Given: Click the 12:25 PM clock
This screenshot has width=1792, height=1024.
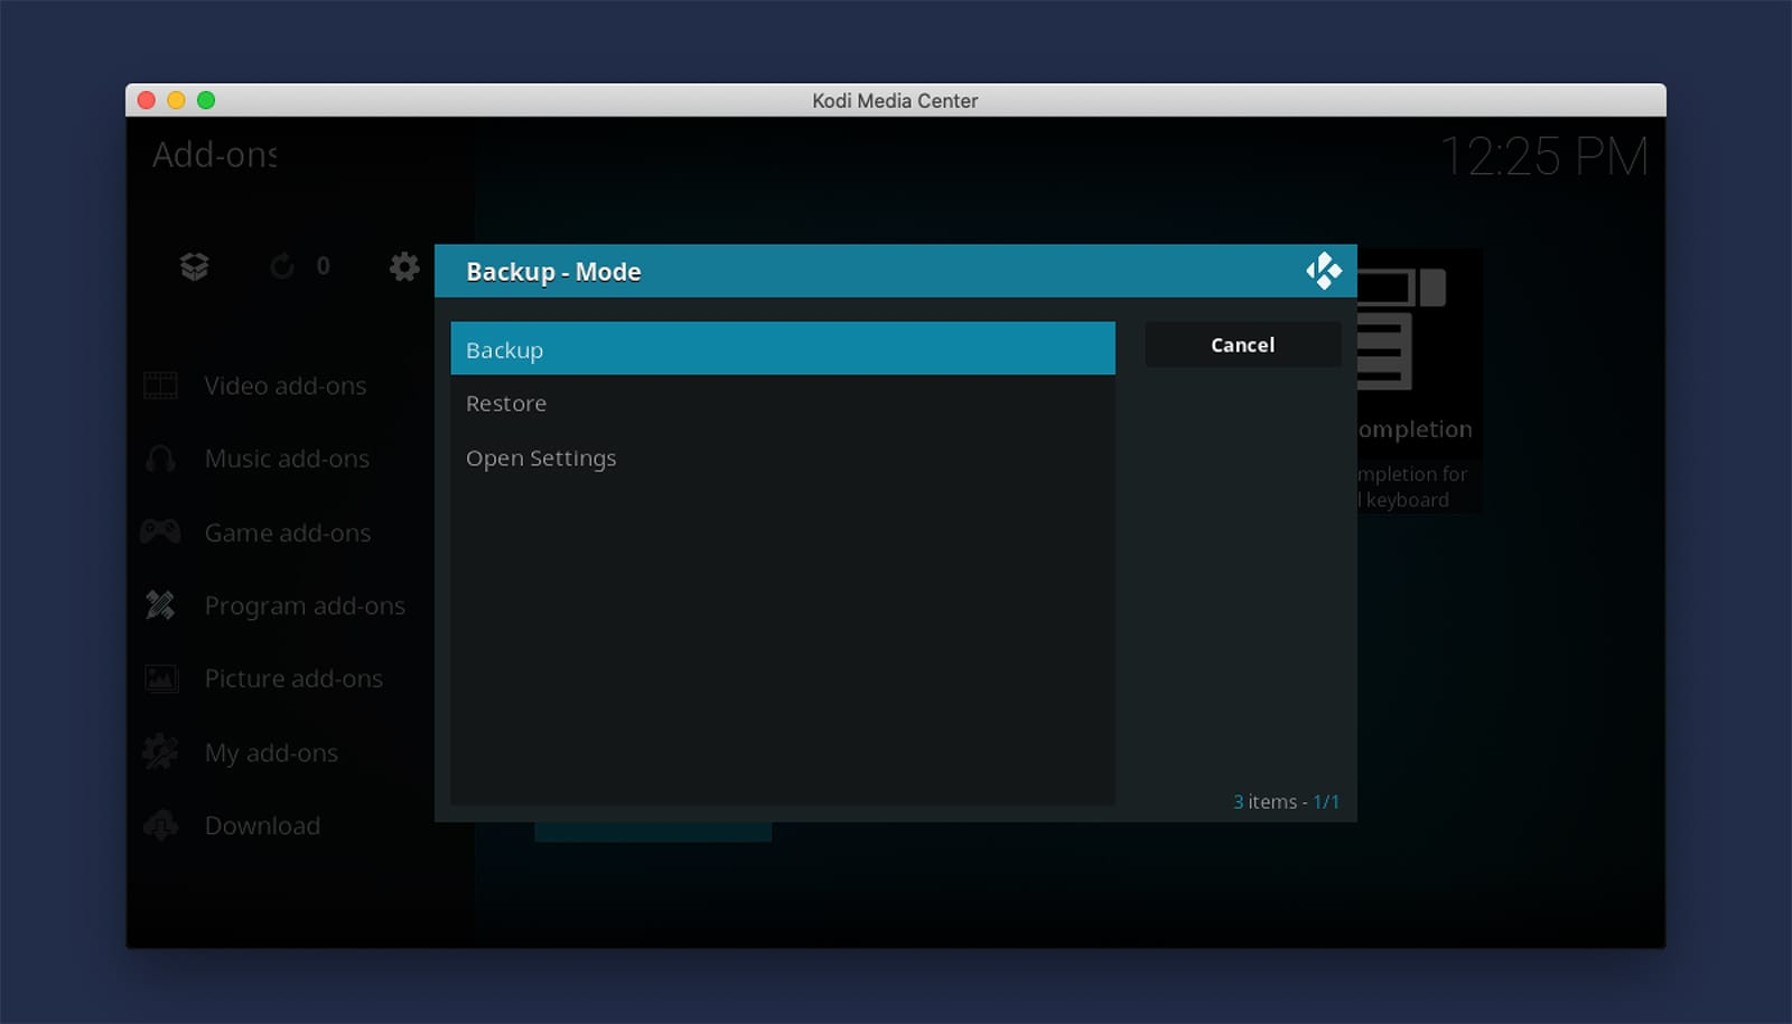Looking at the screenshot, I should pyautogui.click(x=1544, y=157).
